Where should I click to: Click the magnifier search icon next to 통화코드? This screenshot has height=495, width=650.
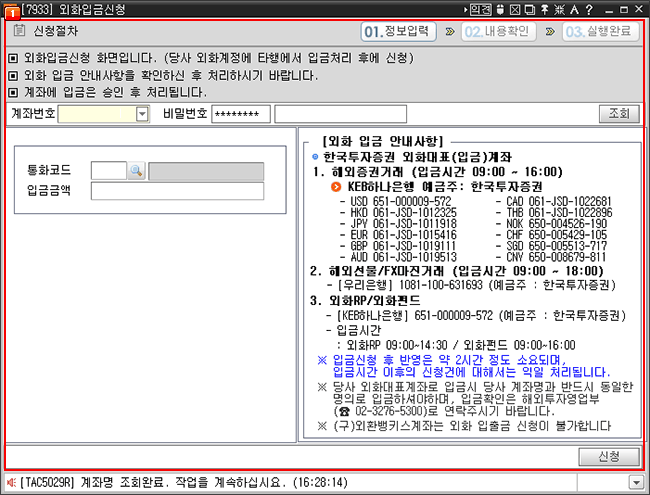[136, 170]
